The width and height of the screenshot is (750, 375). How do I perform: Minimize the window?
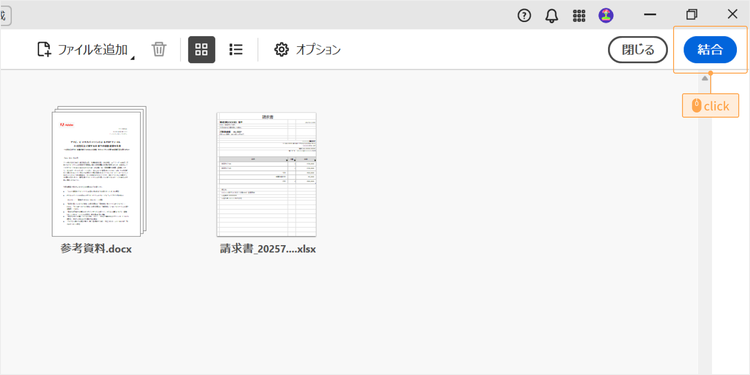click(x=650, y=15)
